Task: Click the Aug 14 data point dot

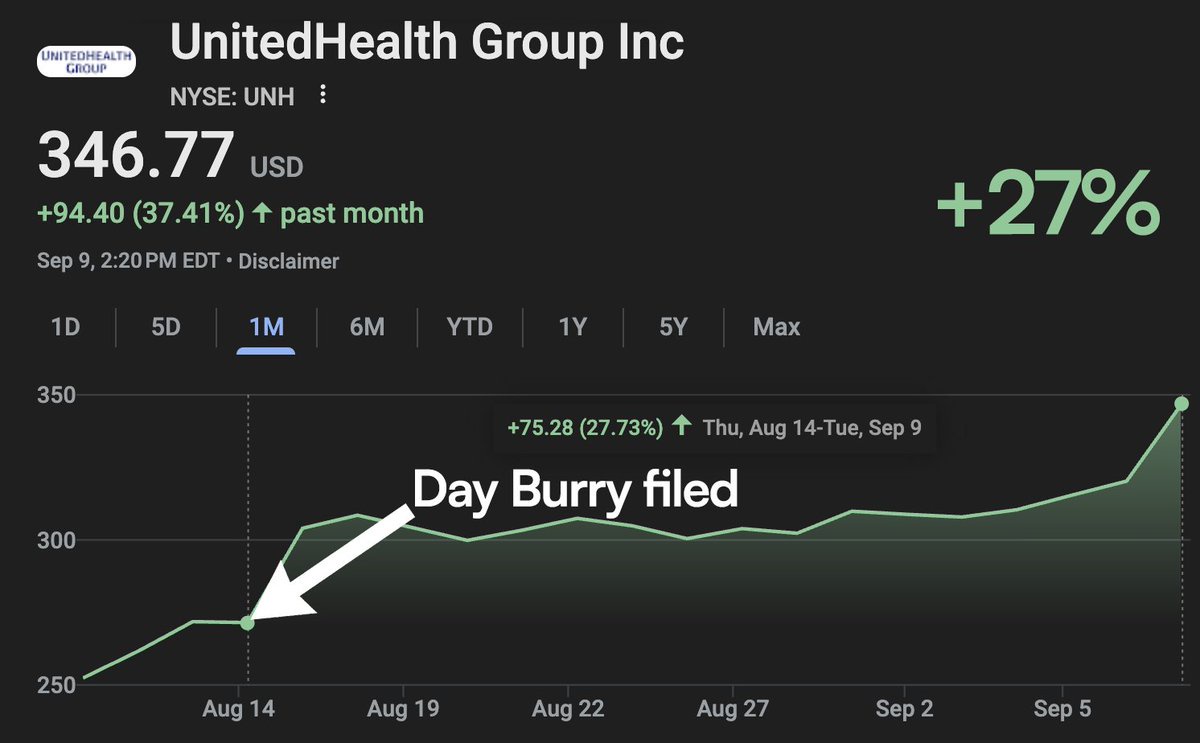Action: click(x=247, y=623)
